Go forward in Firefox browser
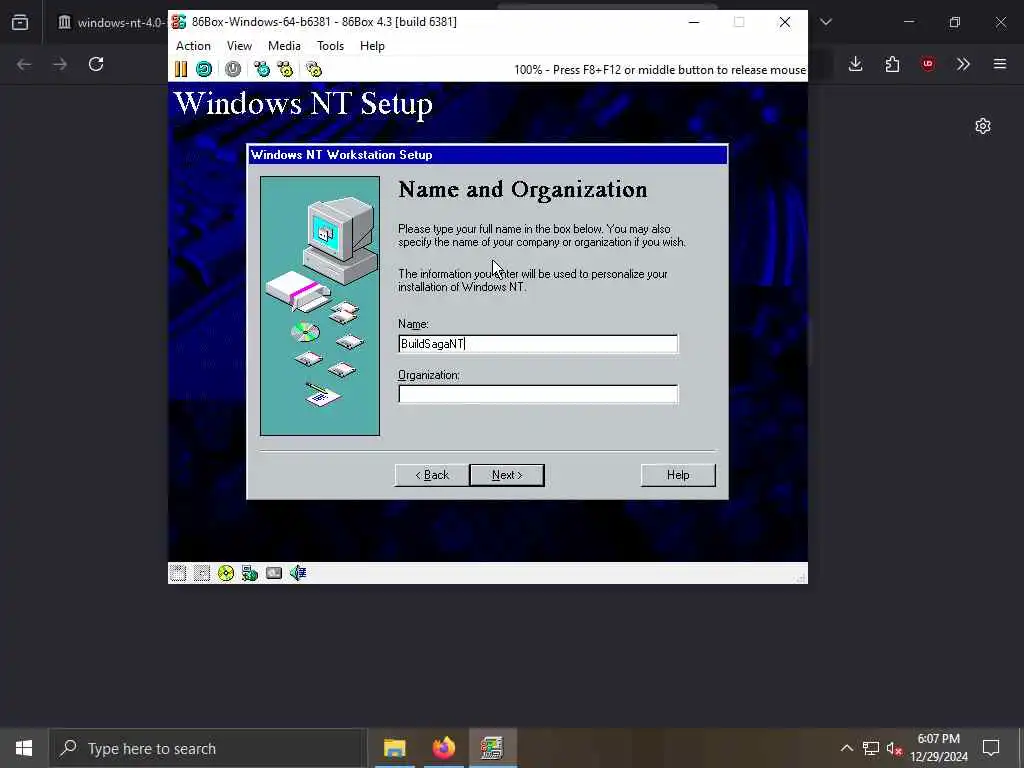Viewport: 1024px width, 768px height. pyautogui.click(x=60, y=64)
